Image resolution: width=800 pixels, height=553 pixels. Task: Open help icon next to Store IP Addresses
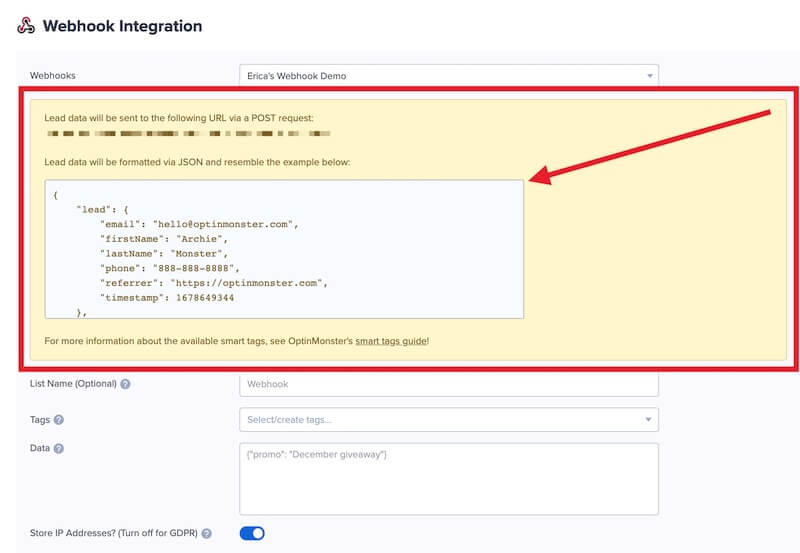206,533
